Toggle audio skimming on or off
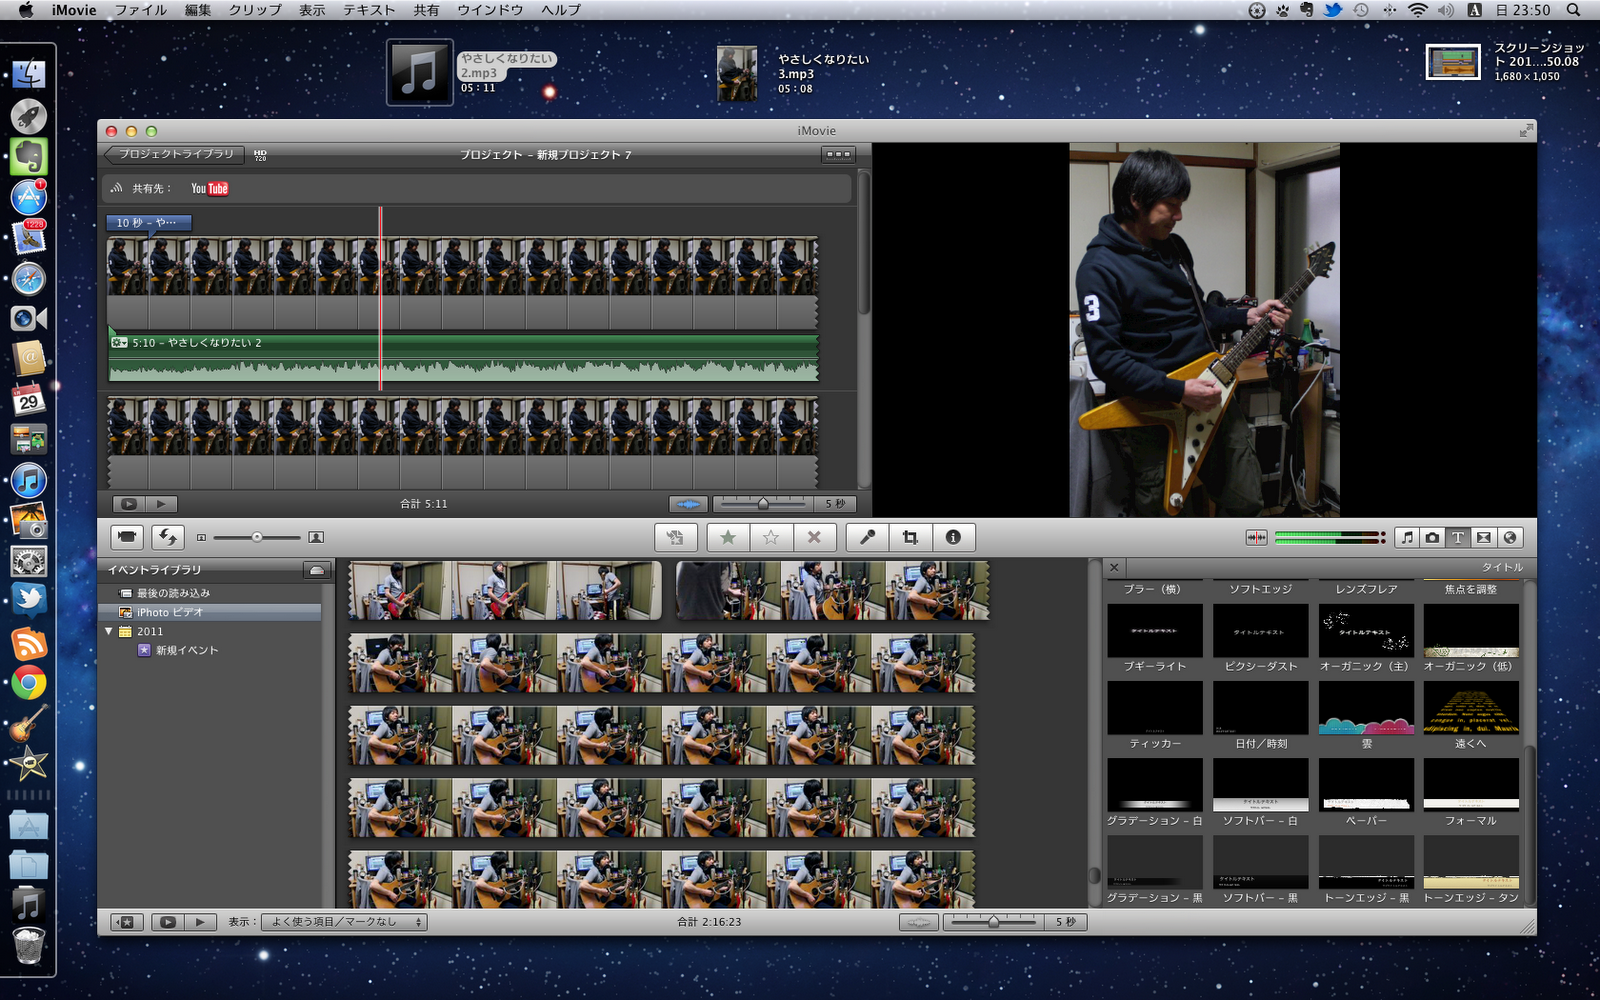This screenshot has height=1000, width=1600. point(1256,537)
